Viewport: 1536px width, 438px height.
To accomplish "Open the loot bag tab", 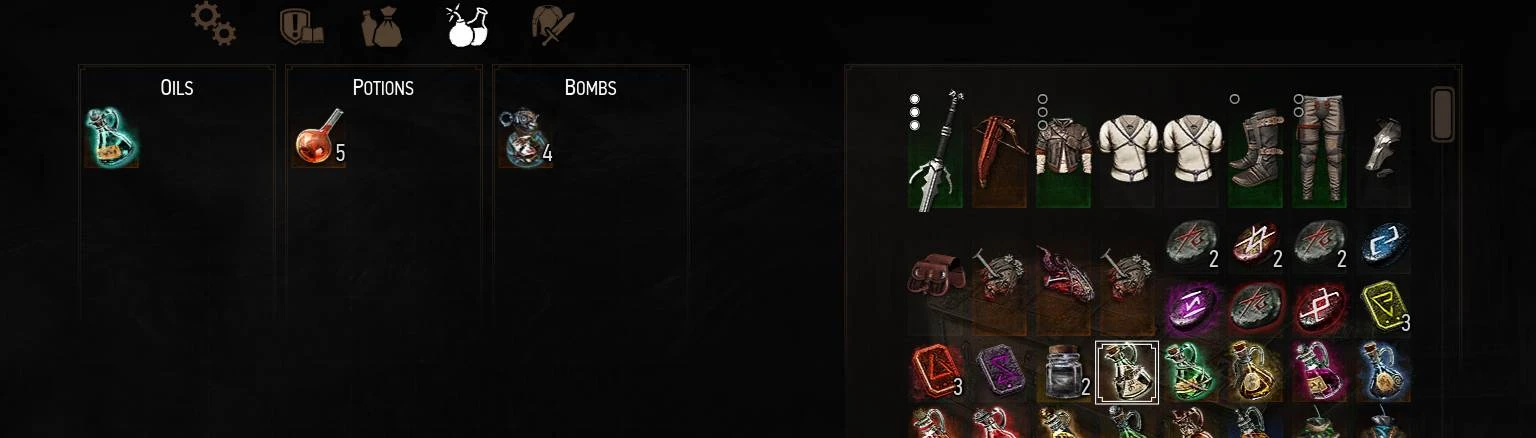I will [x=381, y=26].
